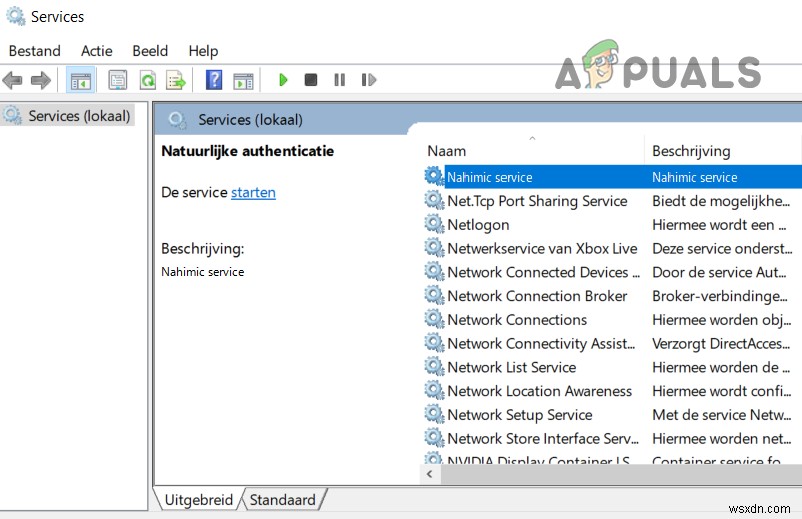Click gear icon of Network Connection Broker

434,295
